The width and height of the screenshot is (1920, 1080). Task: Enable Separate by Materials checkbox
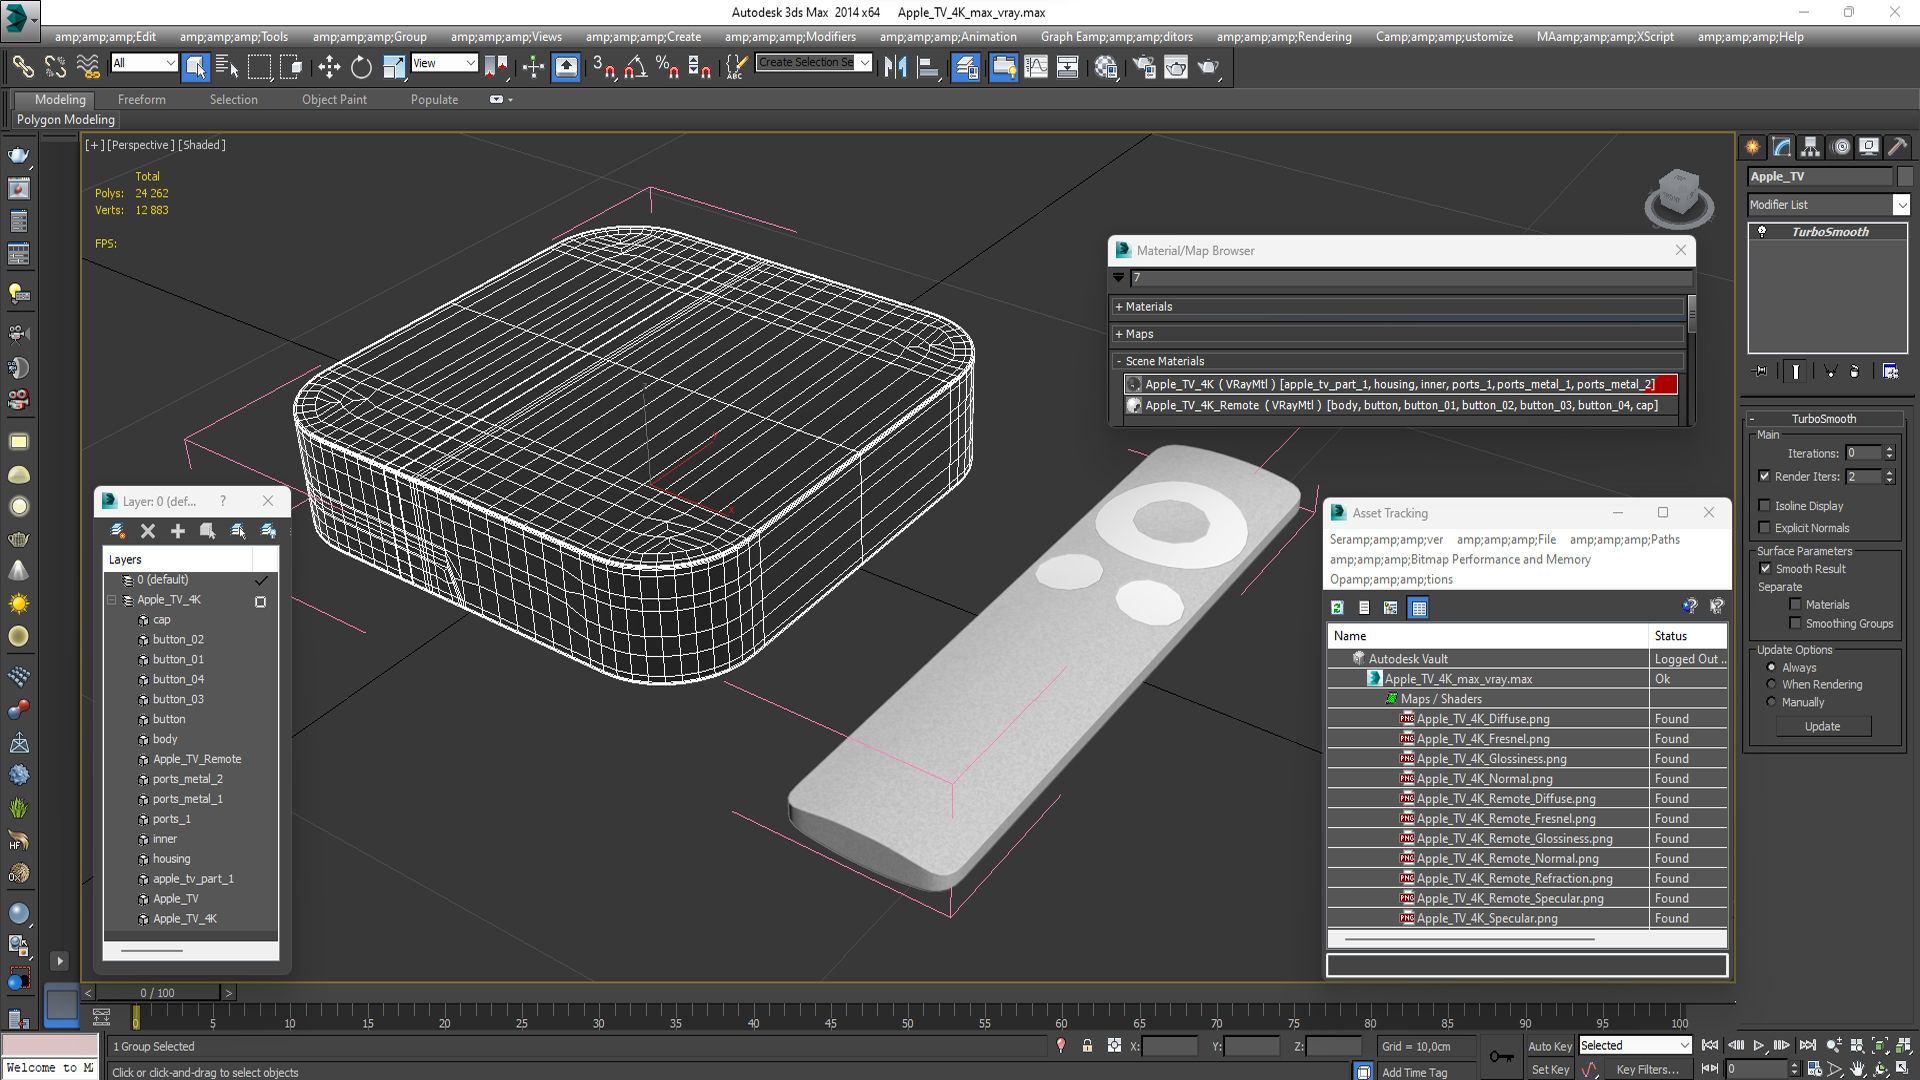click(x=1796, y=604)
